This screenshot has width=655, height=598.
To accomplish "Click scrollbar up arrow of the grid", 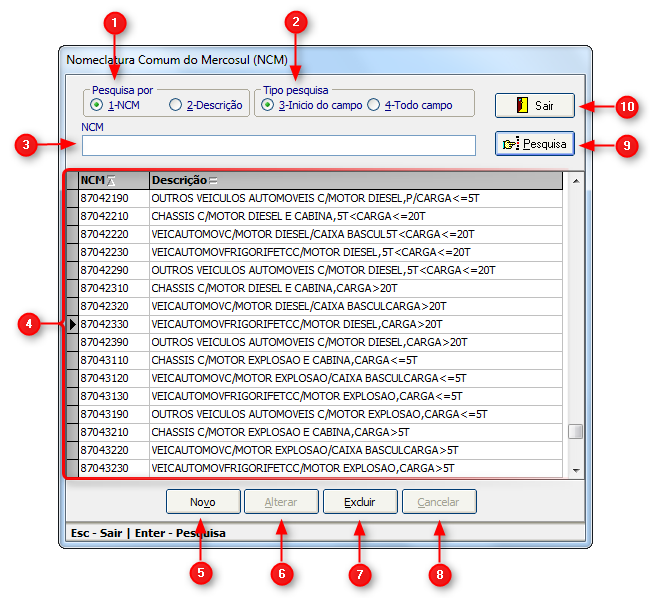I will (x=576, y=181).
